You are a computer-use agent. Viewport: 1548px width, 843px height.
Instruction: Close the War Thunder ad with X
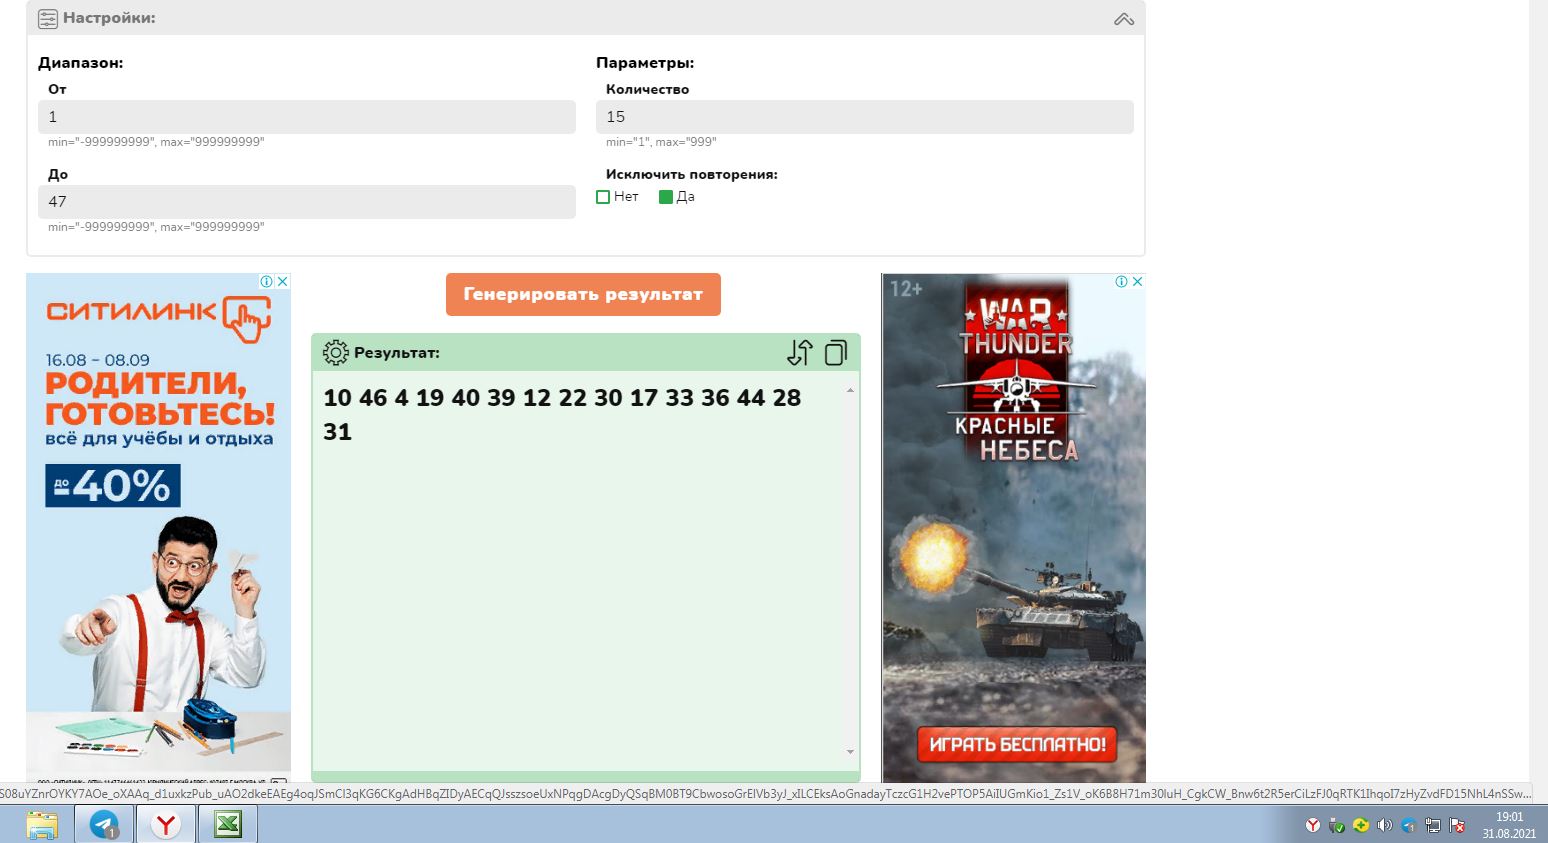[x=1138, y=282]
